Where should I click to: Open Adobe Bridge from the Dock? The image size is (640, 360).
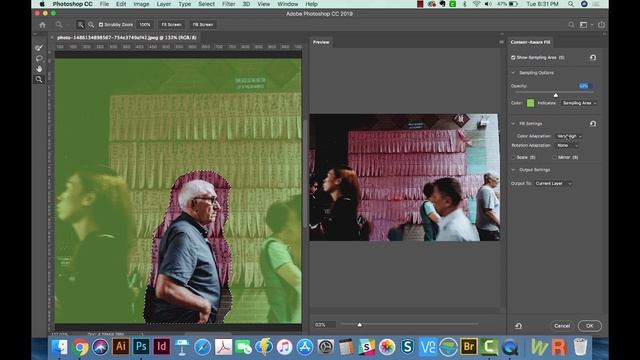click(469, 347)
